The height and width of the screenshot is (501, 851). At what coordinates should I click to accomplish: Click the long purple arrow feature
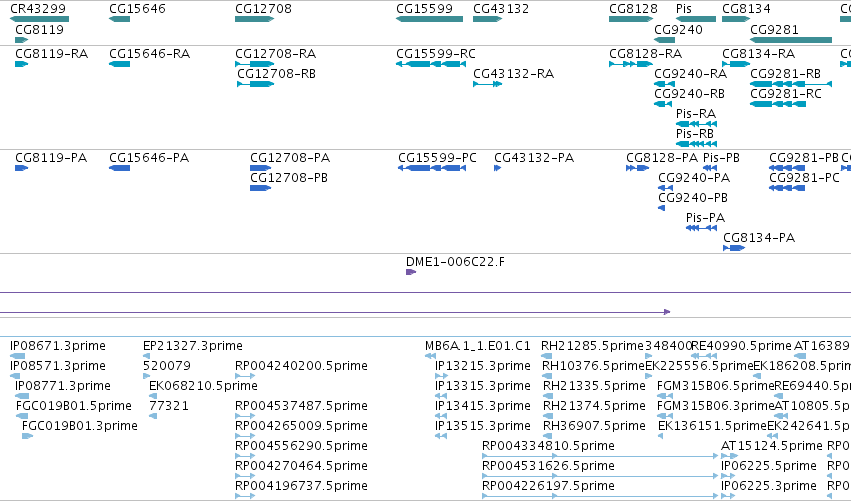point(335,312)
